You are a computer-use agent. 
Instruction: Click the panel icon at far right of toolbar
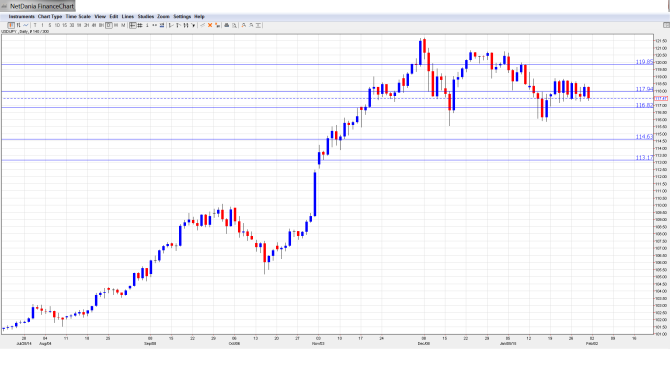pos(666,26)
